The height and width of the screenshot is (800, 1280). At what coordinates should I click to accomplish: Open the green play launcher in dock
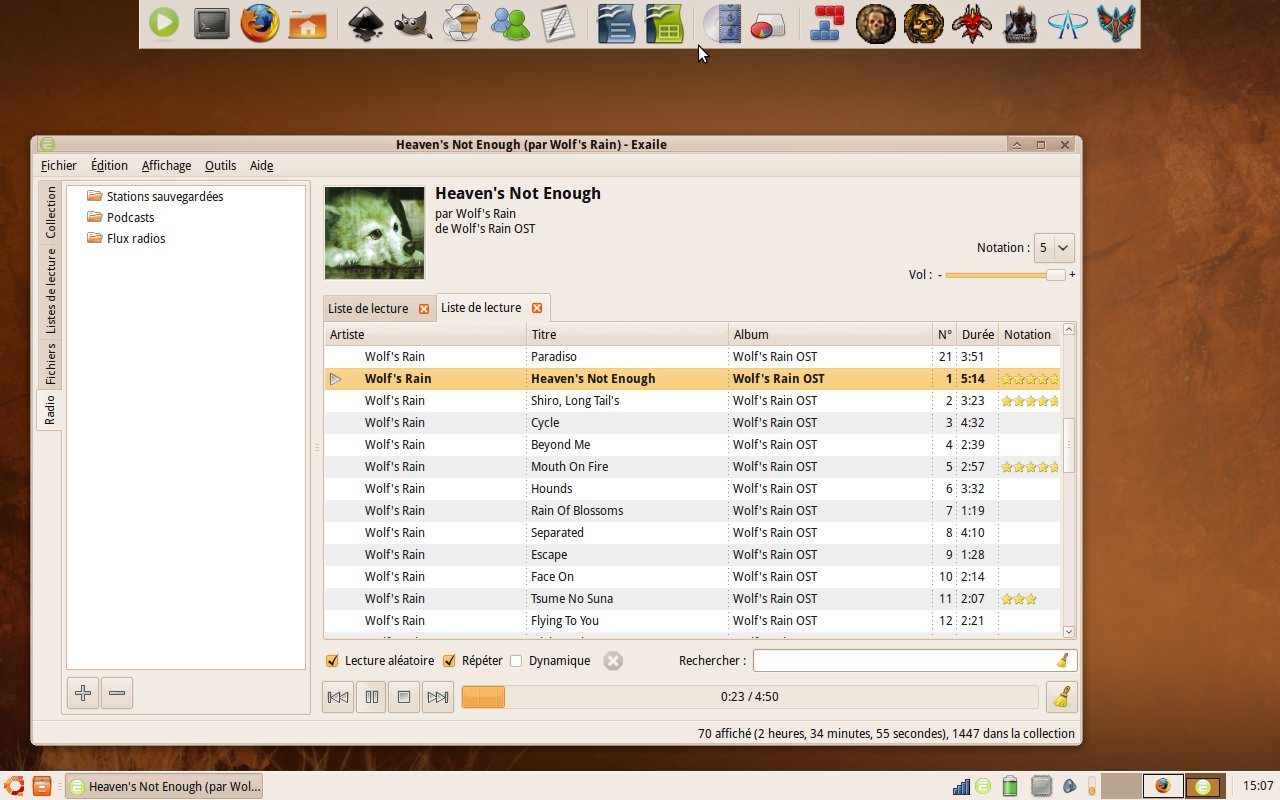point(164,23)
